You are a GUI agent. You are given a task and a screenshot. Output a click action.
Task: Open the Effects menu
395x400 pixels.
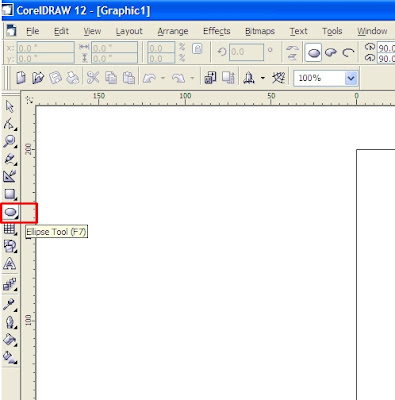coord(217,31)
